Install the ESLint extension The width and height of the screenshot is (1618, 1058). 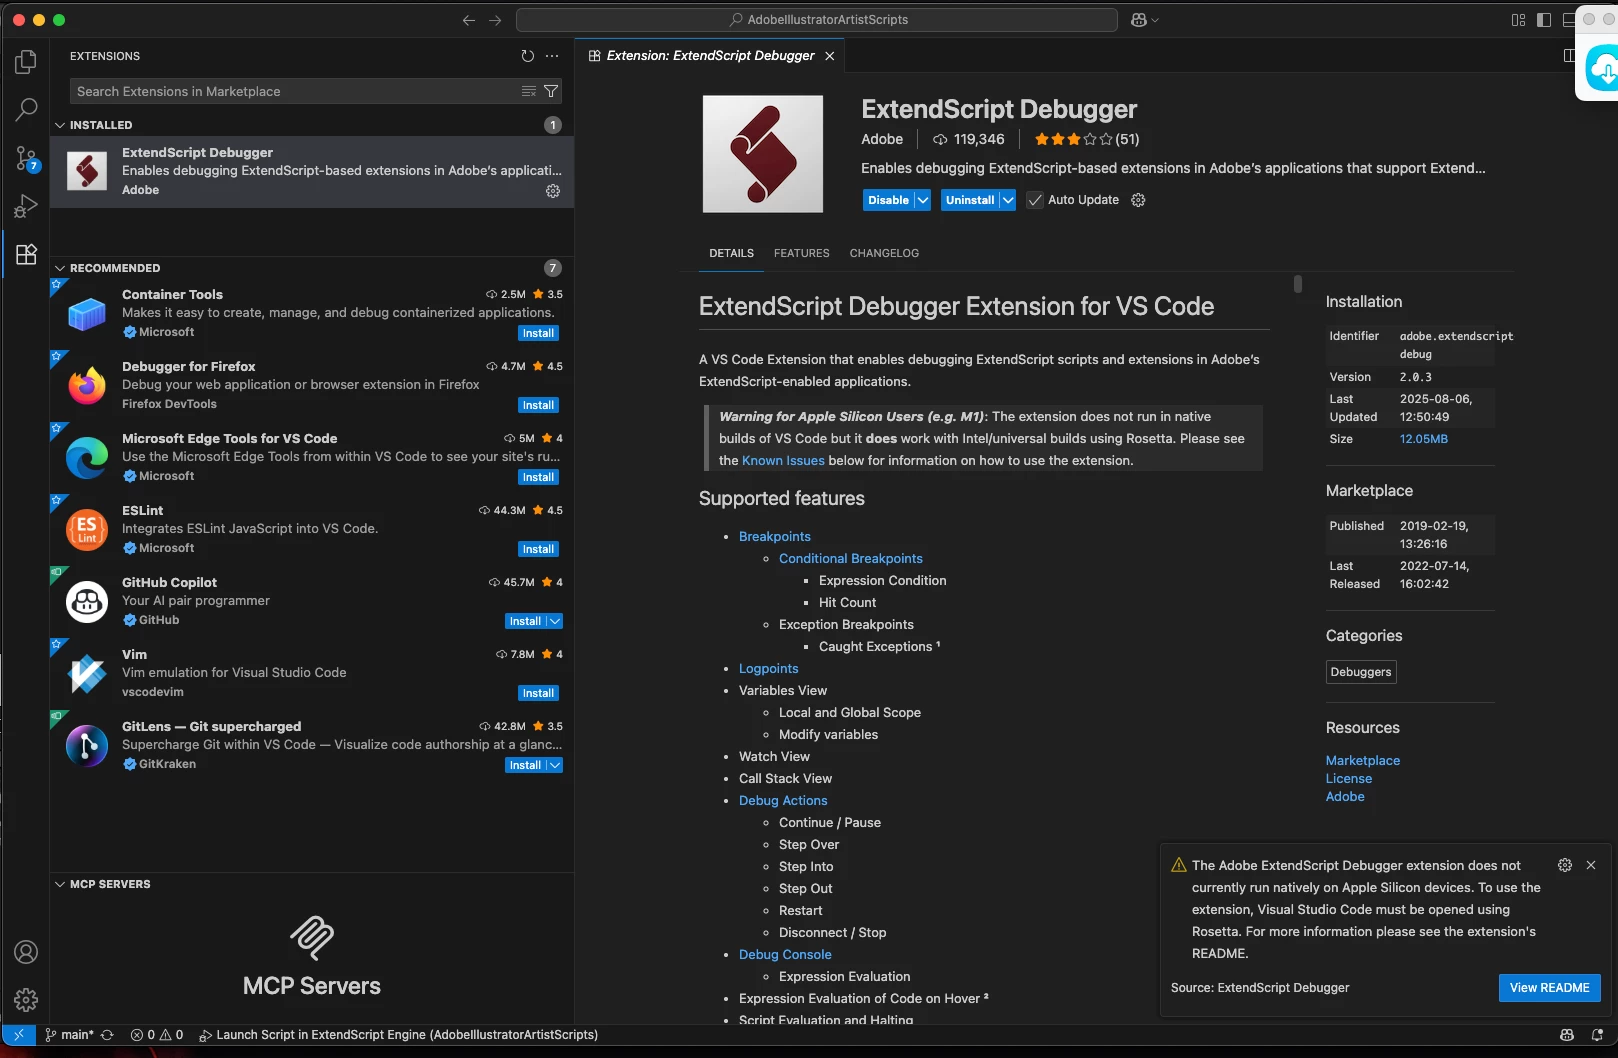click(x=538, y=549)
